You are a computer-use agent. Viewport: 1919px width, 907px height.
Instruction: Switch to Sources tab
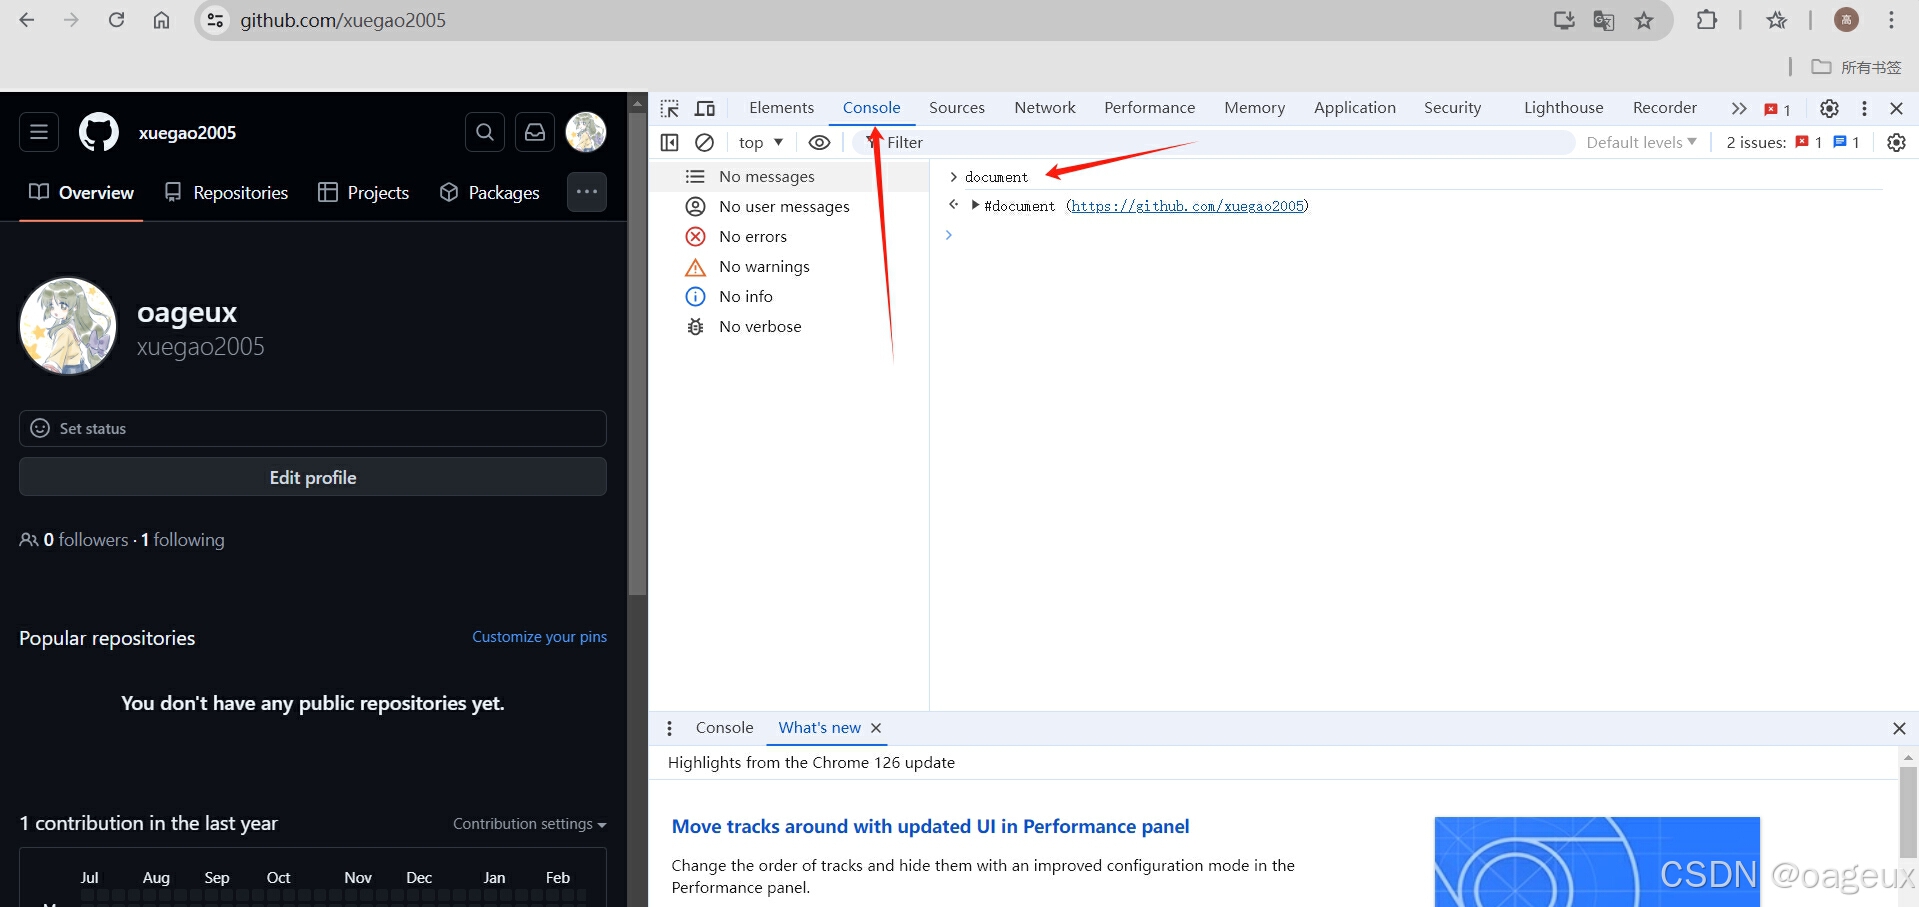tap(957, 108)
